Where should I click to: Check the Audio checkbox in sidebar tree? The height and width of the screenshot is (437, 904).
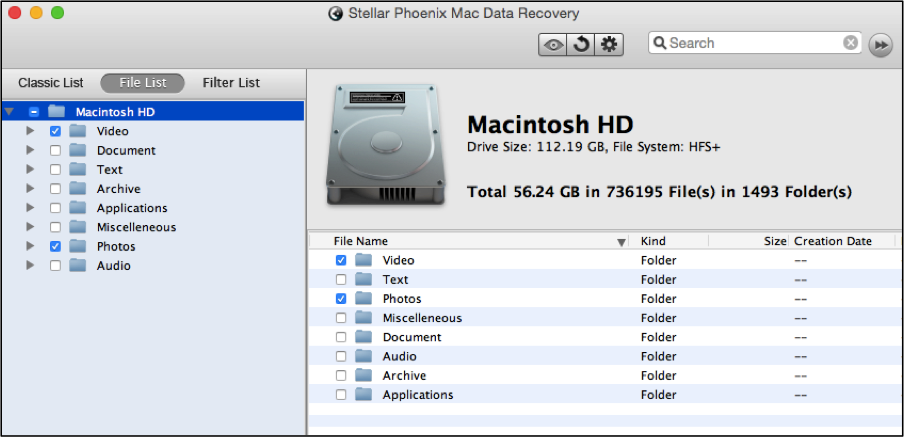click(x=55, y=266)
